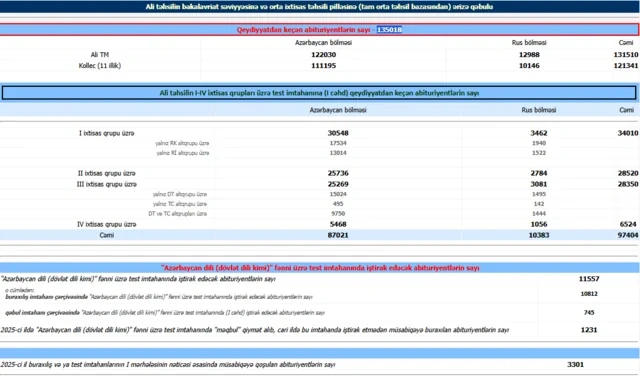
Task: Click 'yalnız DT altqrupu üzrə' label
Action: click(x=180, y=194)
